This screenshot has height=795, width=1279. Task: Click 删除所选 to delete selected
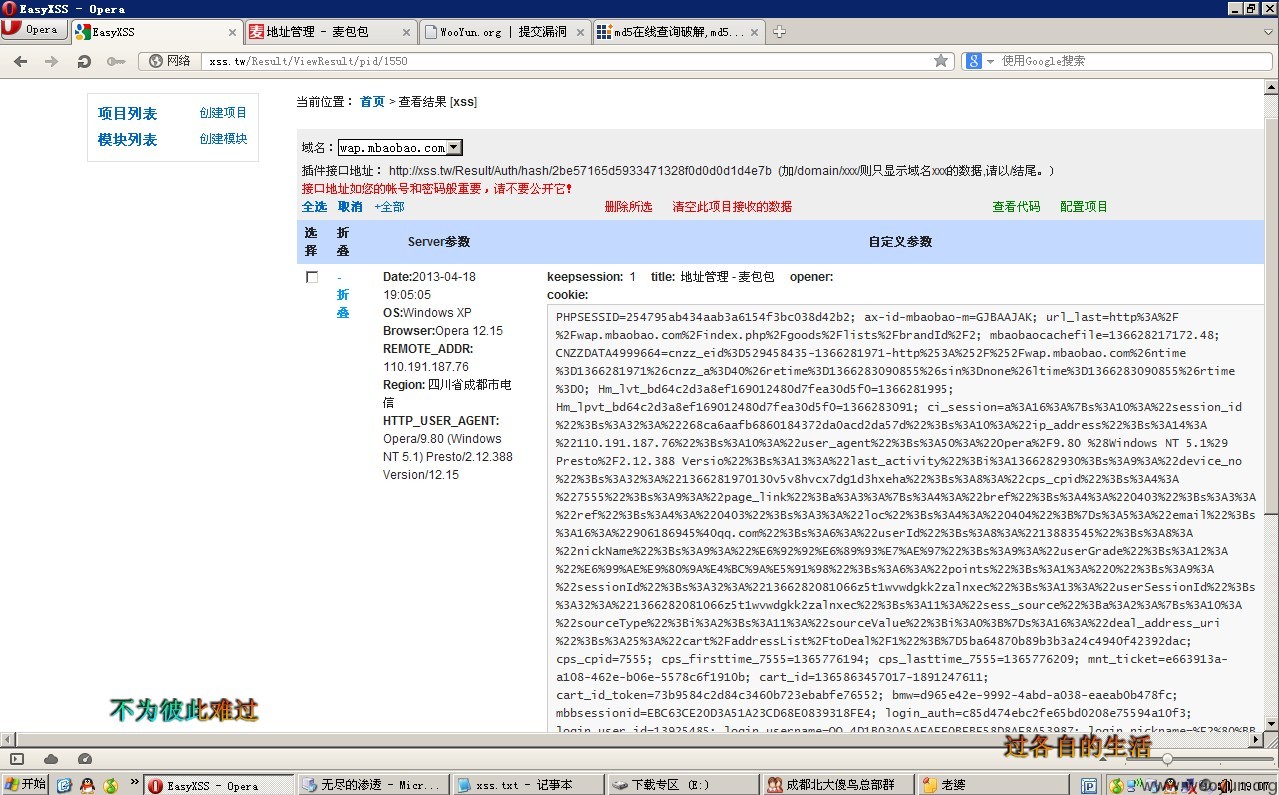[x=628, y=207]
